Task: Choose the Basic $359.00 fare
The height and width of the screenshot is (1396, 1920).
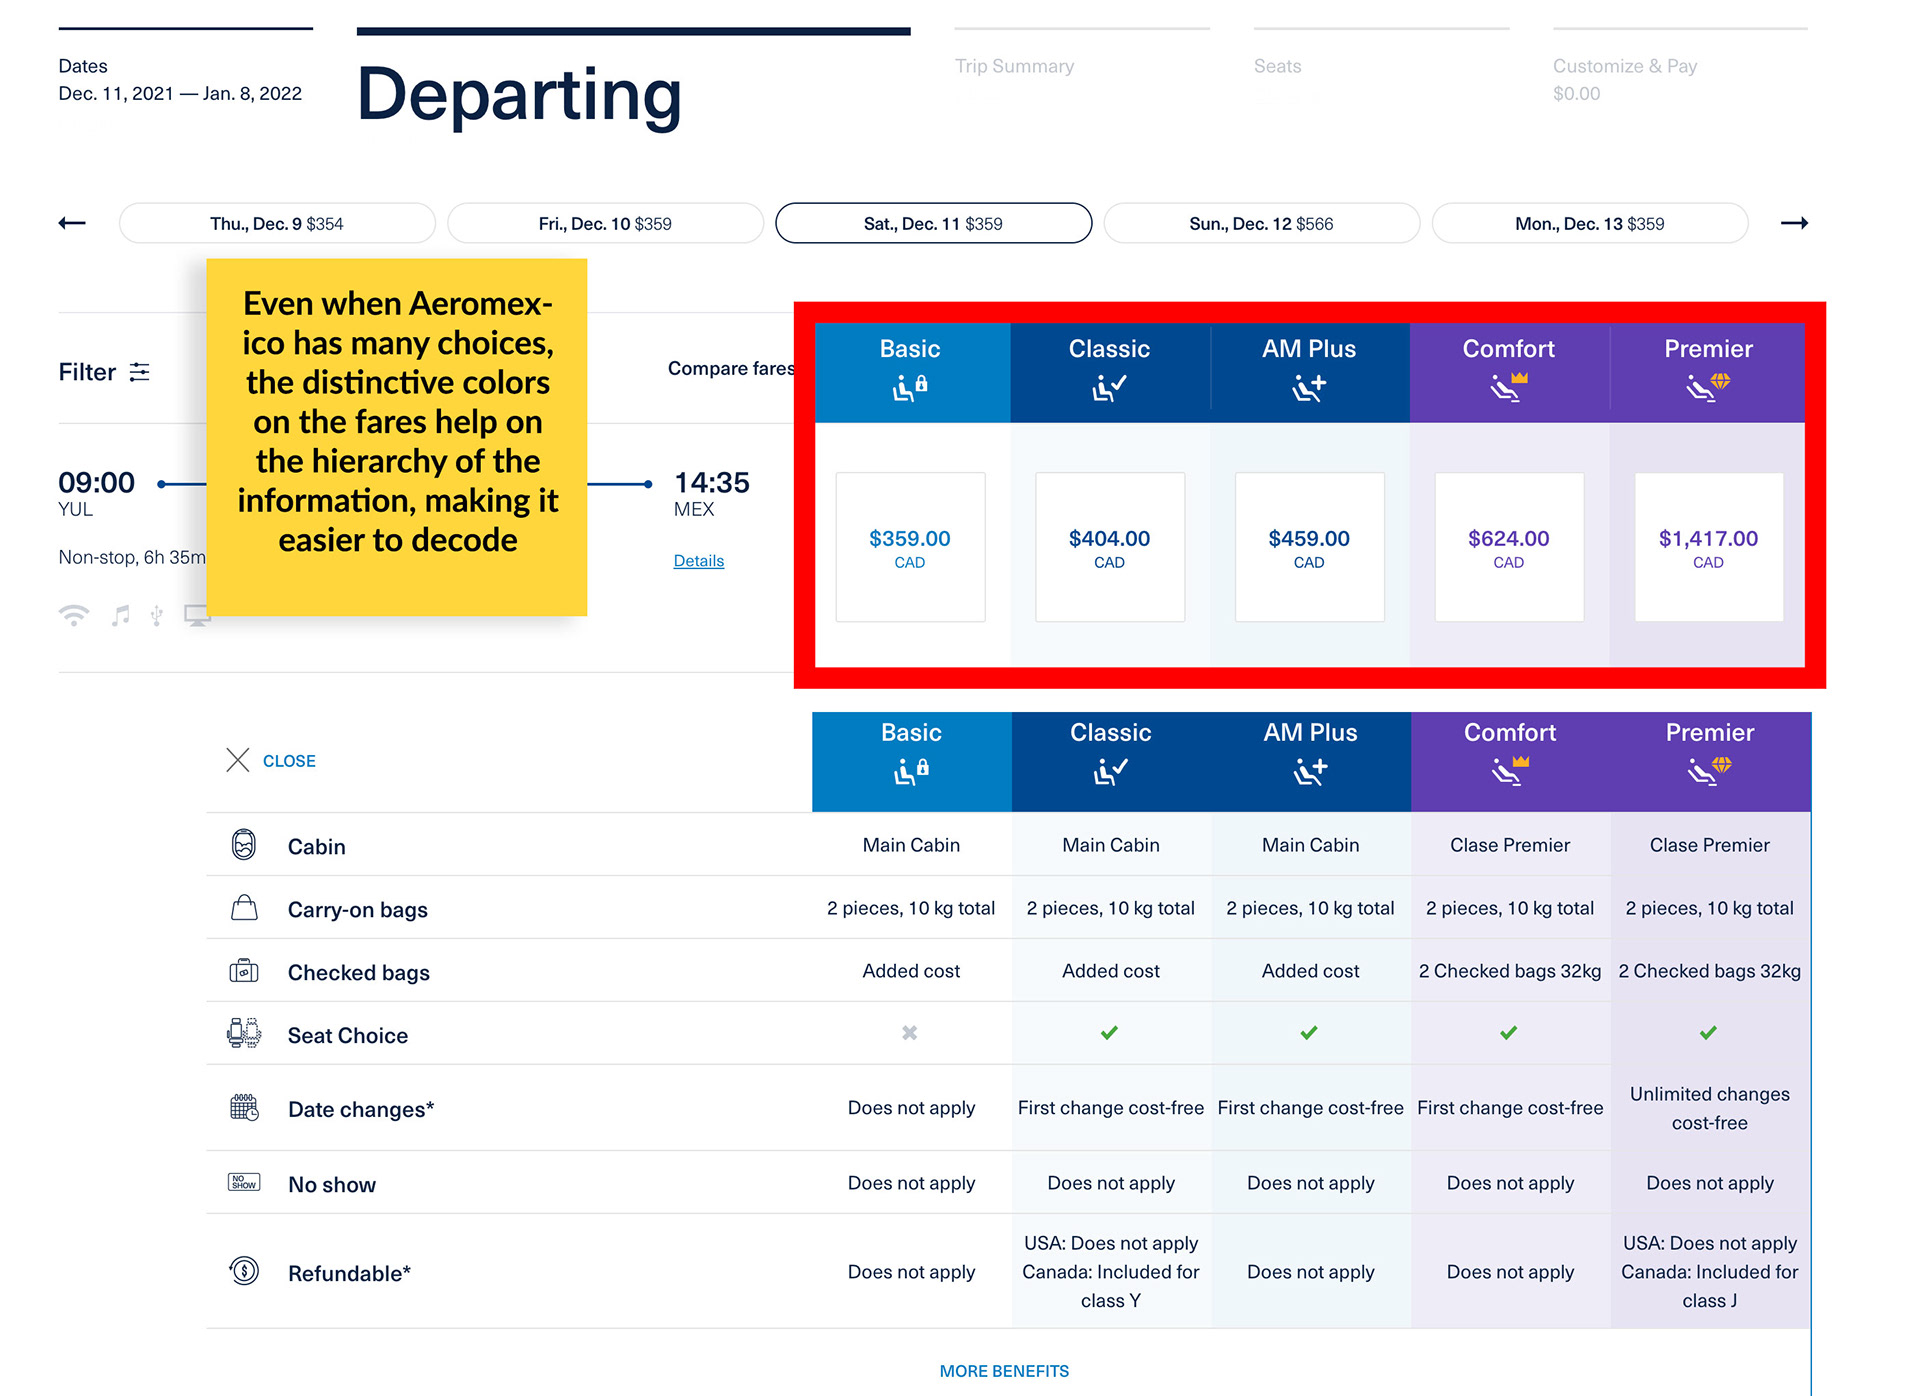Action: tap(910, 547)
